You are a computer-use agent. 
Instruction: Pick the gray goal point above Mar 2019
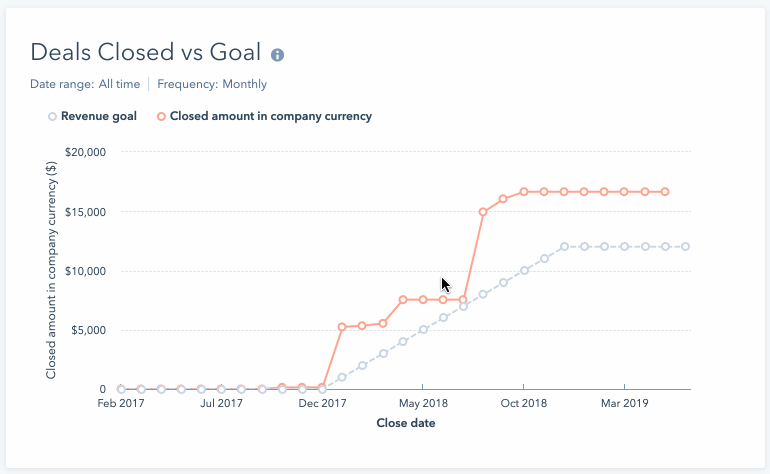(x=625, y=246)
